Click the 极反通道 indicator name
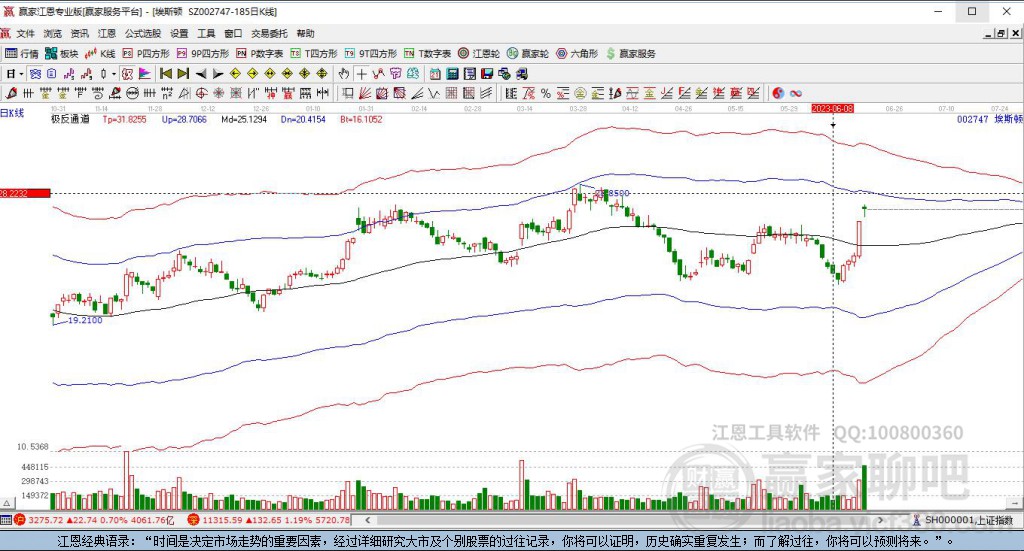1024x551 pixels. click(71, 119)
